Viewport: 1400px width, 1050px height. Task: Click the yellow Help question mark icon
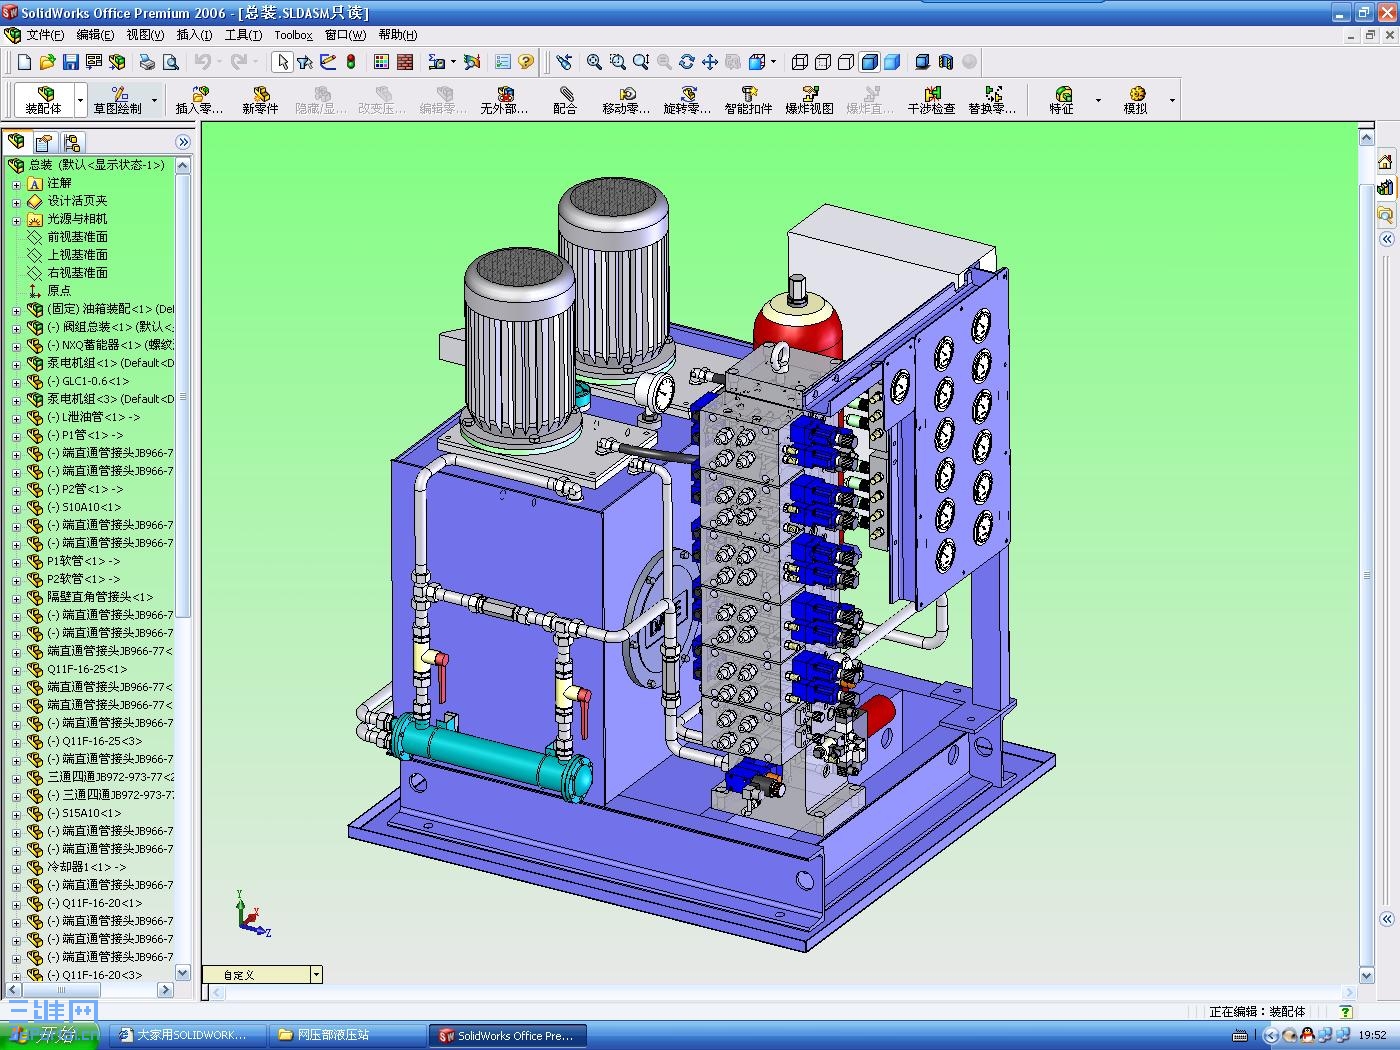(x=526, y=62)
